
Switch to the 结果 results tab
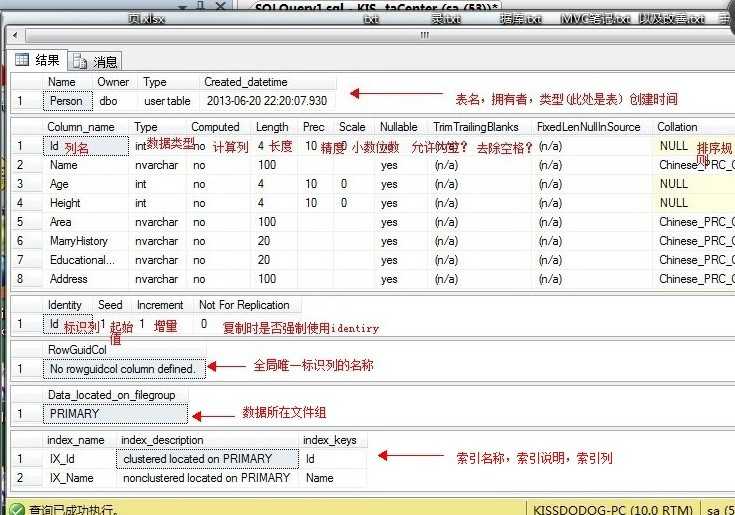37,60
